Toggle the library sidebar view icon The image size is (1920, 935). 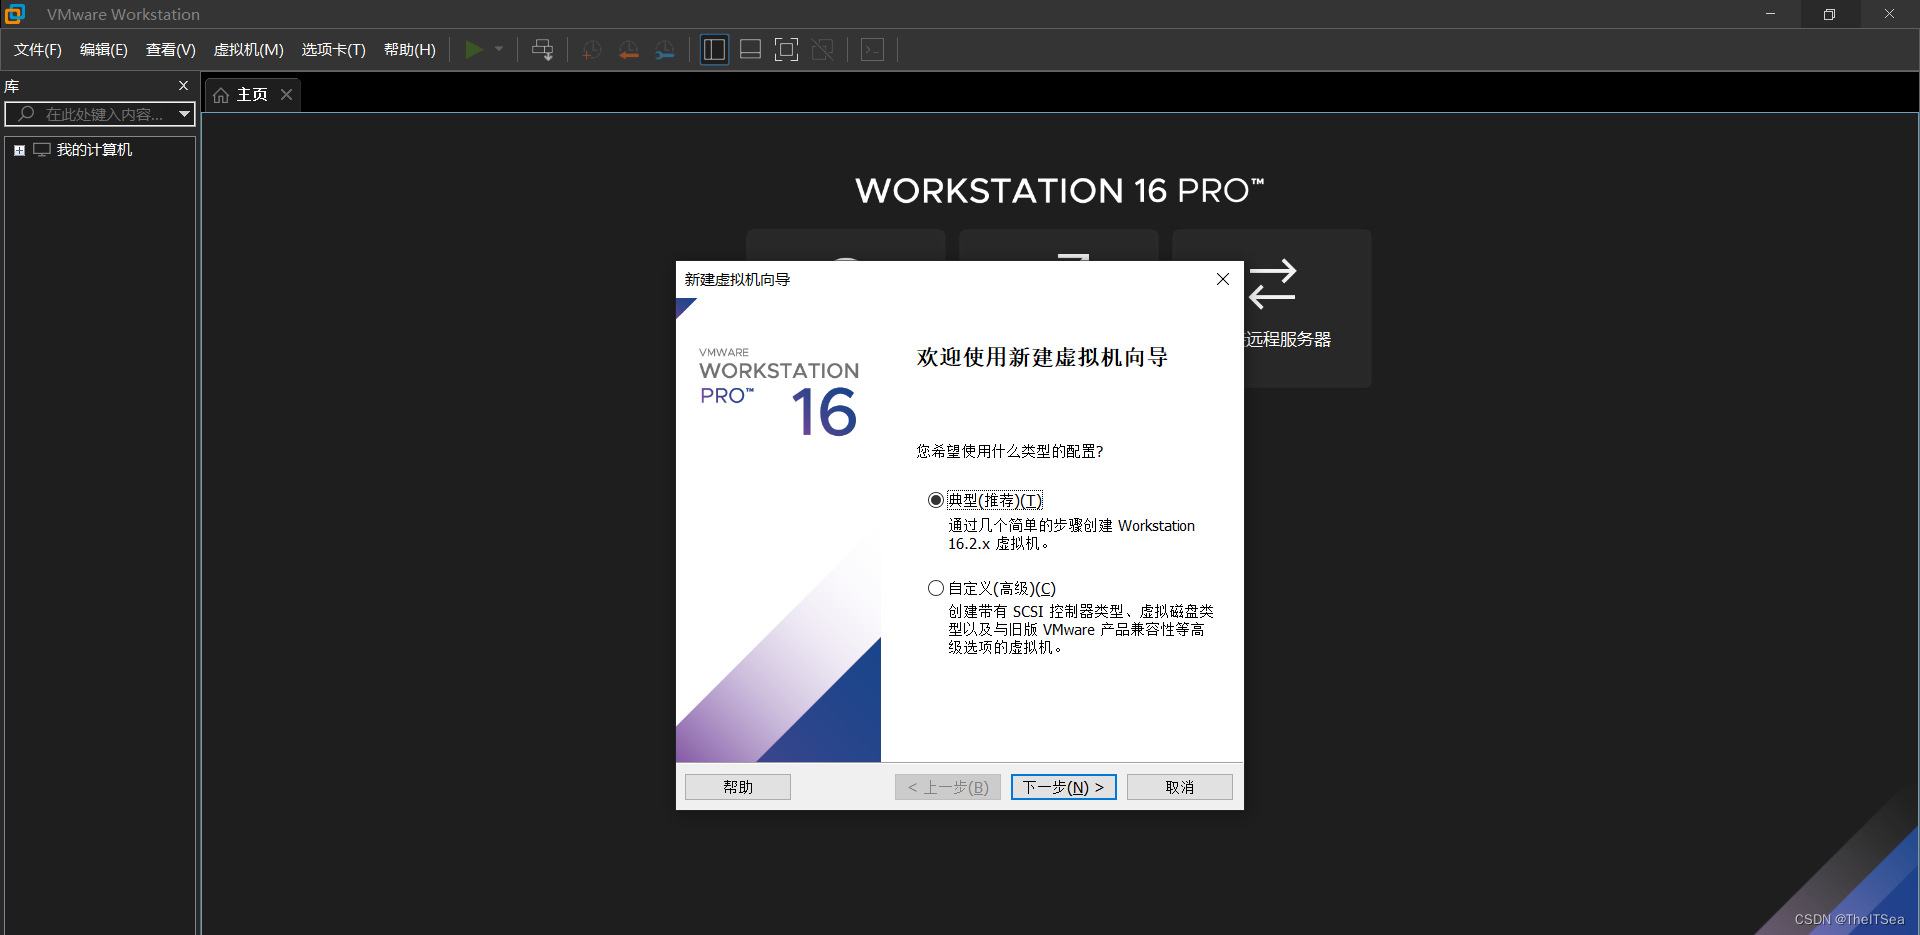[714, 49]
